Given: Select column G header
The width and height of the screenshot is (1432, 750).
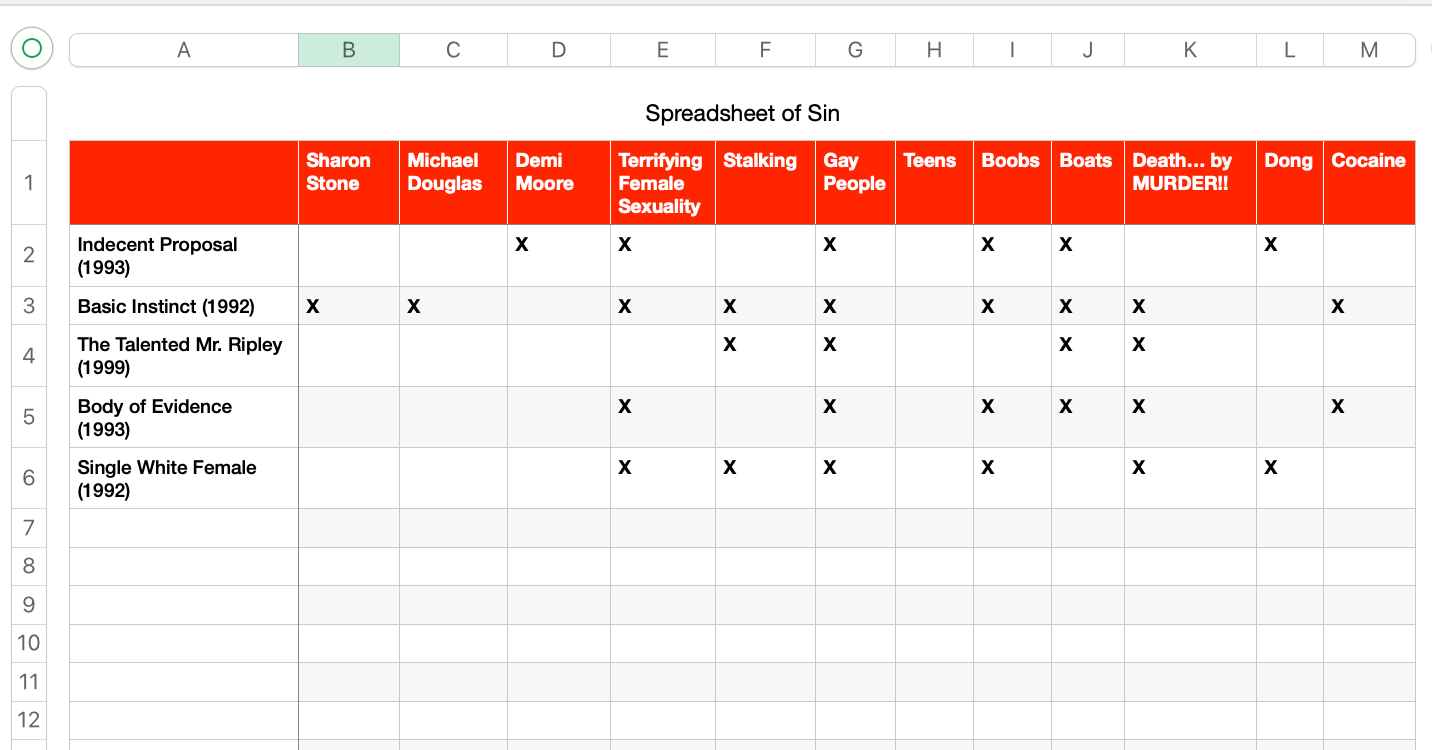Looking at the screenshot, I should click(x=855, y=50).
